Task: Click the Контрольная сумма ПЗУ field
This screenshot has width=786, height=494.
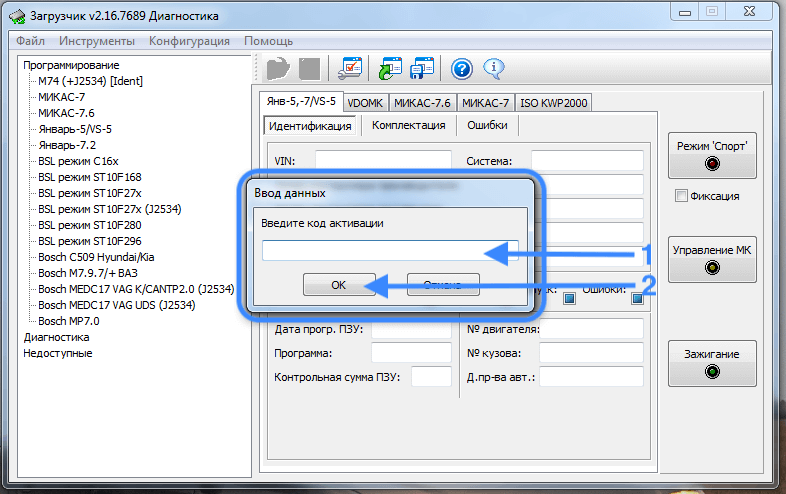Action: tap(432, 377)
